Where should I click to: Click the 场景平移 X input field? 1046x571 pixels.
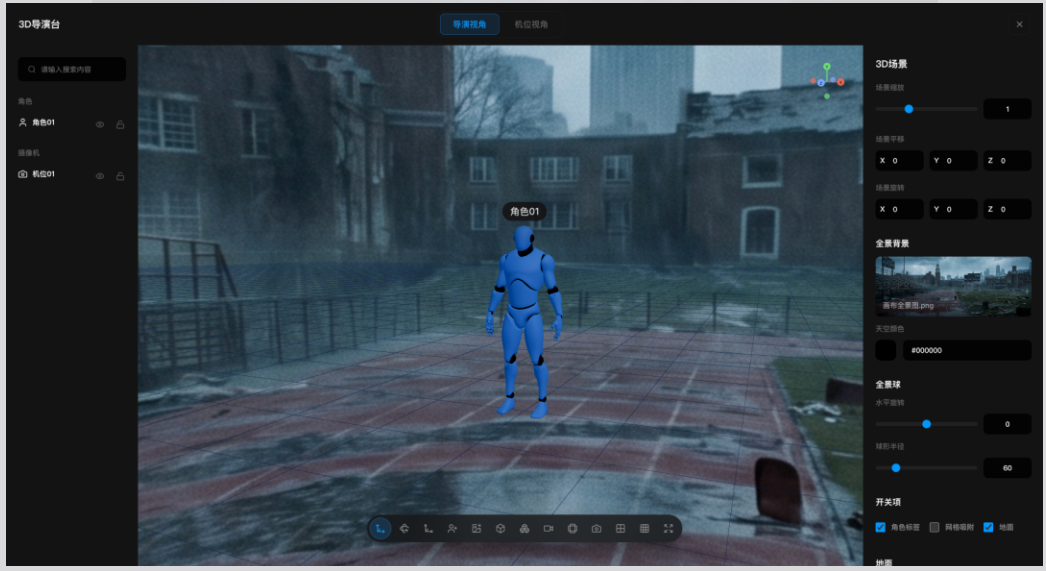click(900, 161)
